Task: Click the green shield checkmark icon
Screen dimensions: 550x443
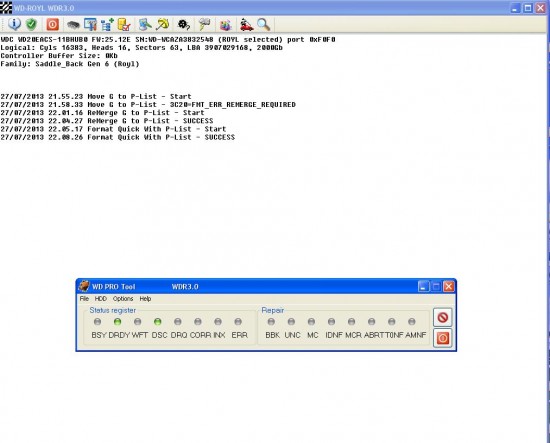Action: 32,24
